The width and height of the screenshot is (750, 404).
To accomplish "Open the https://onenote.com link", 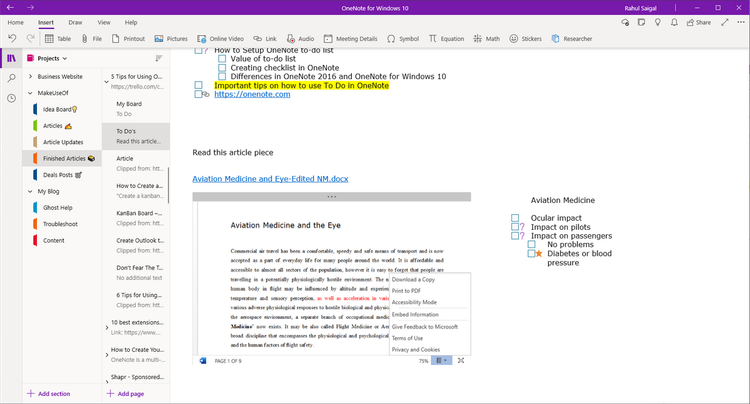I will pyautogui.click(x=252, y=94).
